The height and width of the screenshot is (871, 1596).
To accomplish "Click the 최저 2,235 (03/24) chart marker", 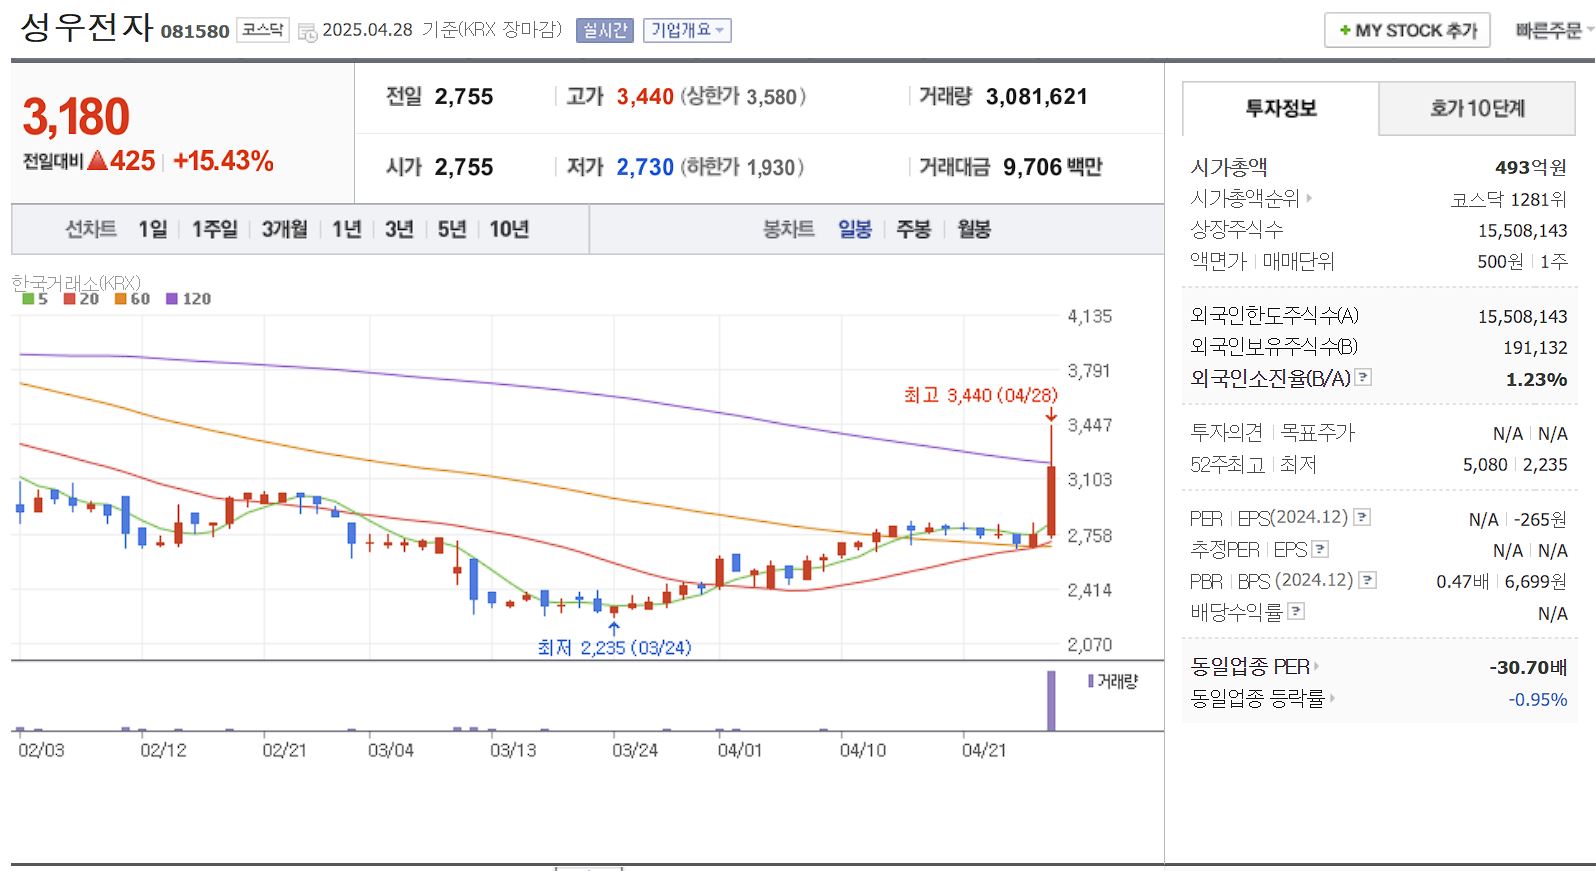I will tap(614, 647).
